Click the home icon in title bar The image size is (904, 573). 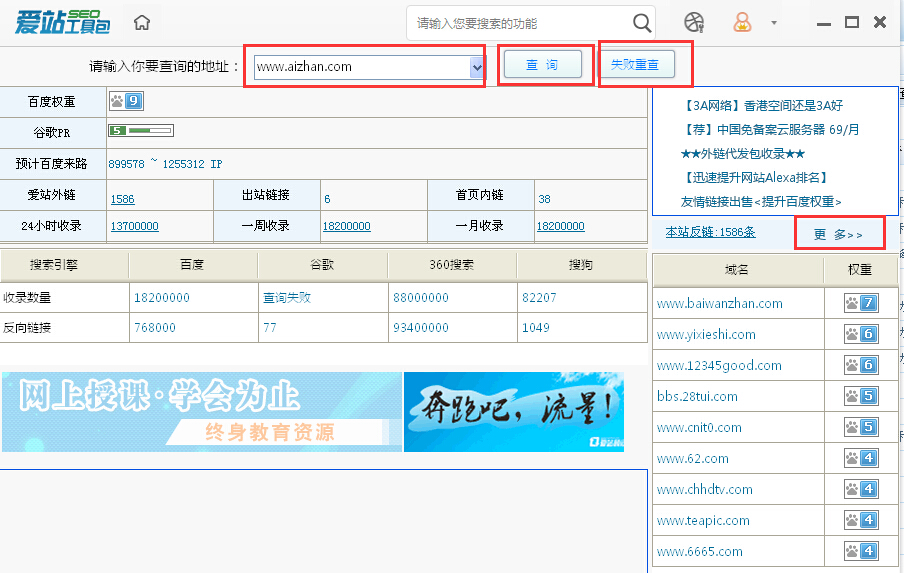tap(142, 23)
